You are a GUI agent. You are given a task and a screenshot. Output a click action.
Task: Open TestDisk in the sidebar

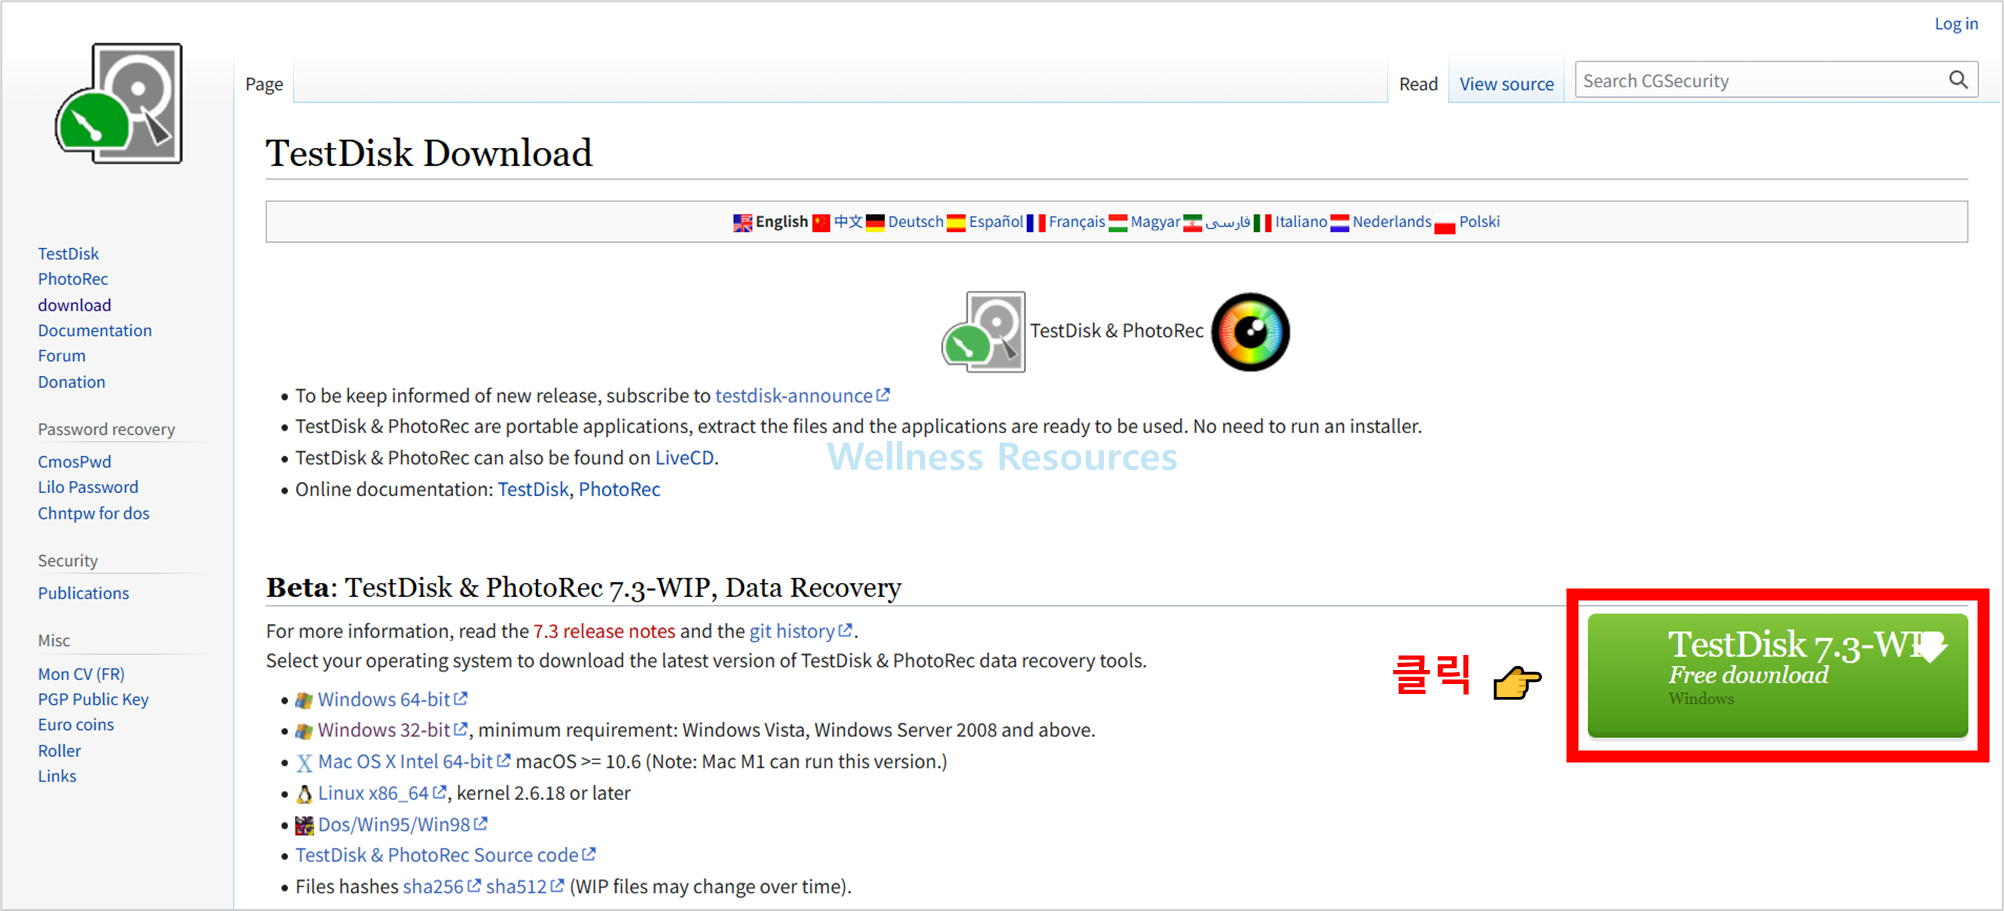pyautogui.click(x=68, y=254)
